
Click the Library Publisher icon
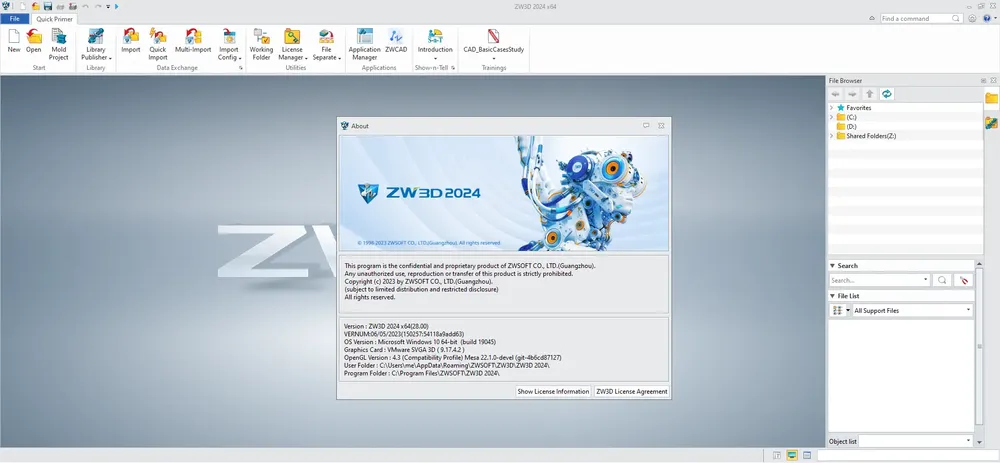coord(96,37)
